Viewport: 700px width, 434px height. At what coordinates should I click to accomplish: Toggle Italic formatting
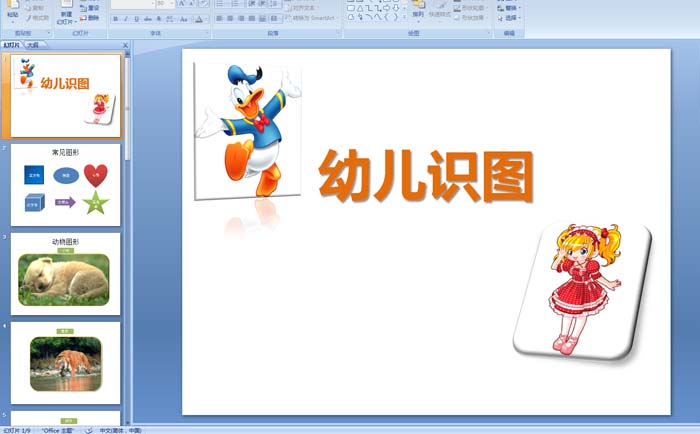pyautogui.click(x=126, y=19)
